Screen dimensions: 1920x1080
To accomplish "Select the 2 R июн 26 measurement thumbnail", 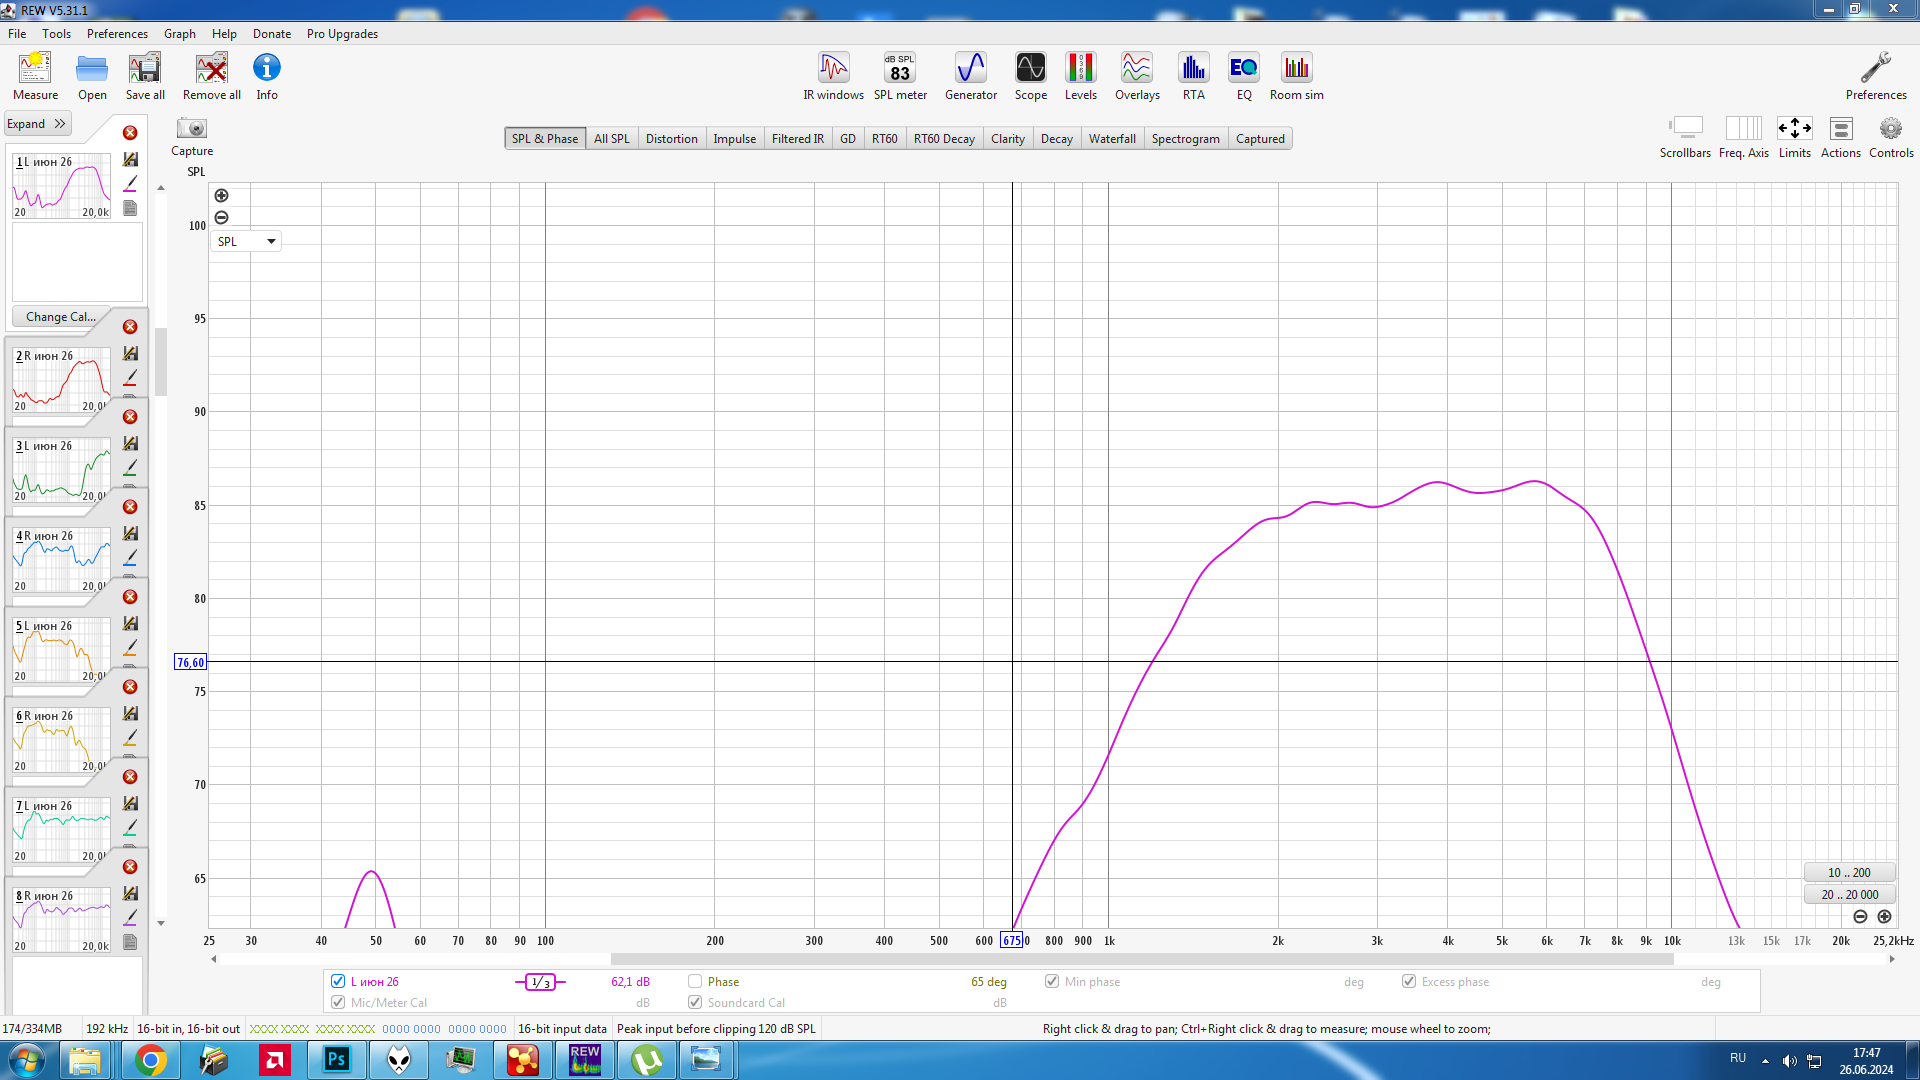I will (x=61, y=380).
